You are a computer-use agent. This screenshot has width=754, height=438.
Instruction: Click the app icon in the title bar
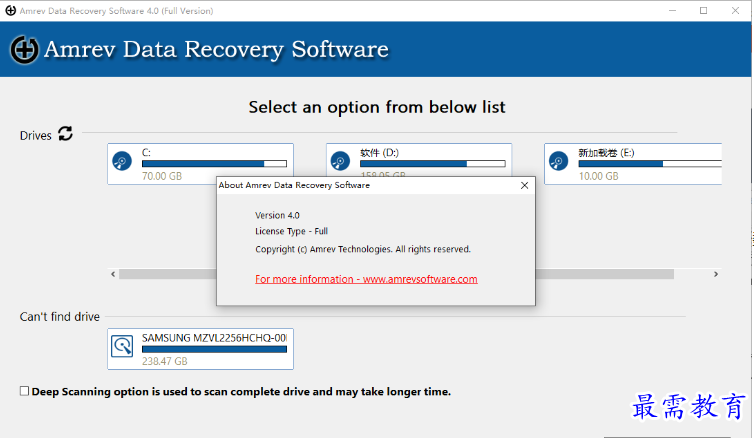11,11
